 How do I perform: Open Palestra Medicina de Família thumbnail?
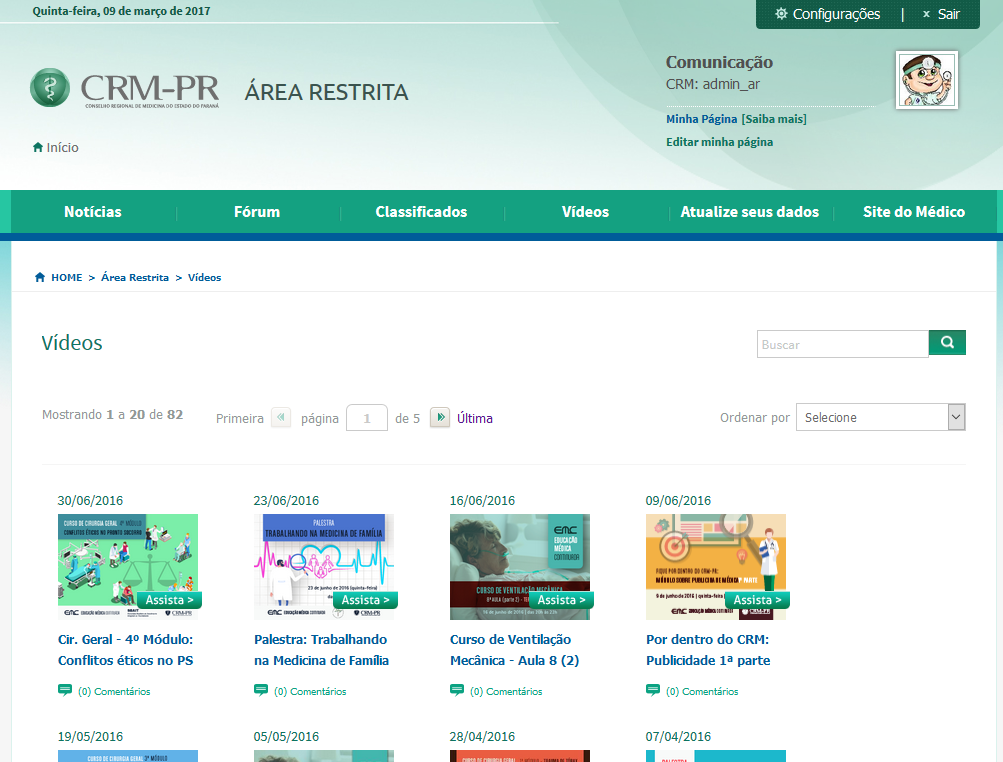tap(324, 567)
